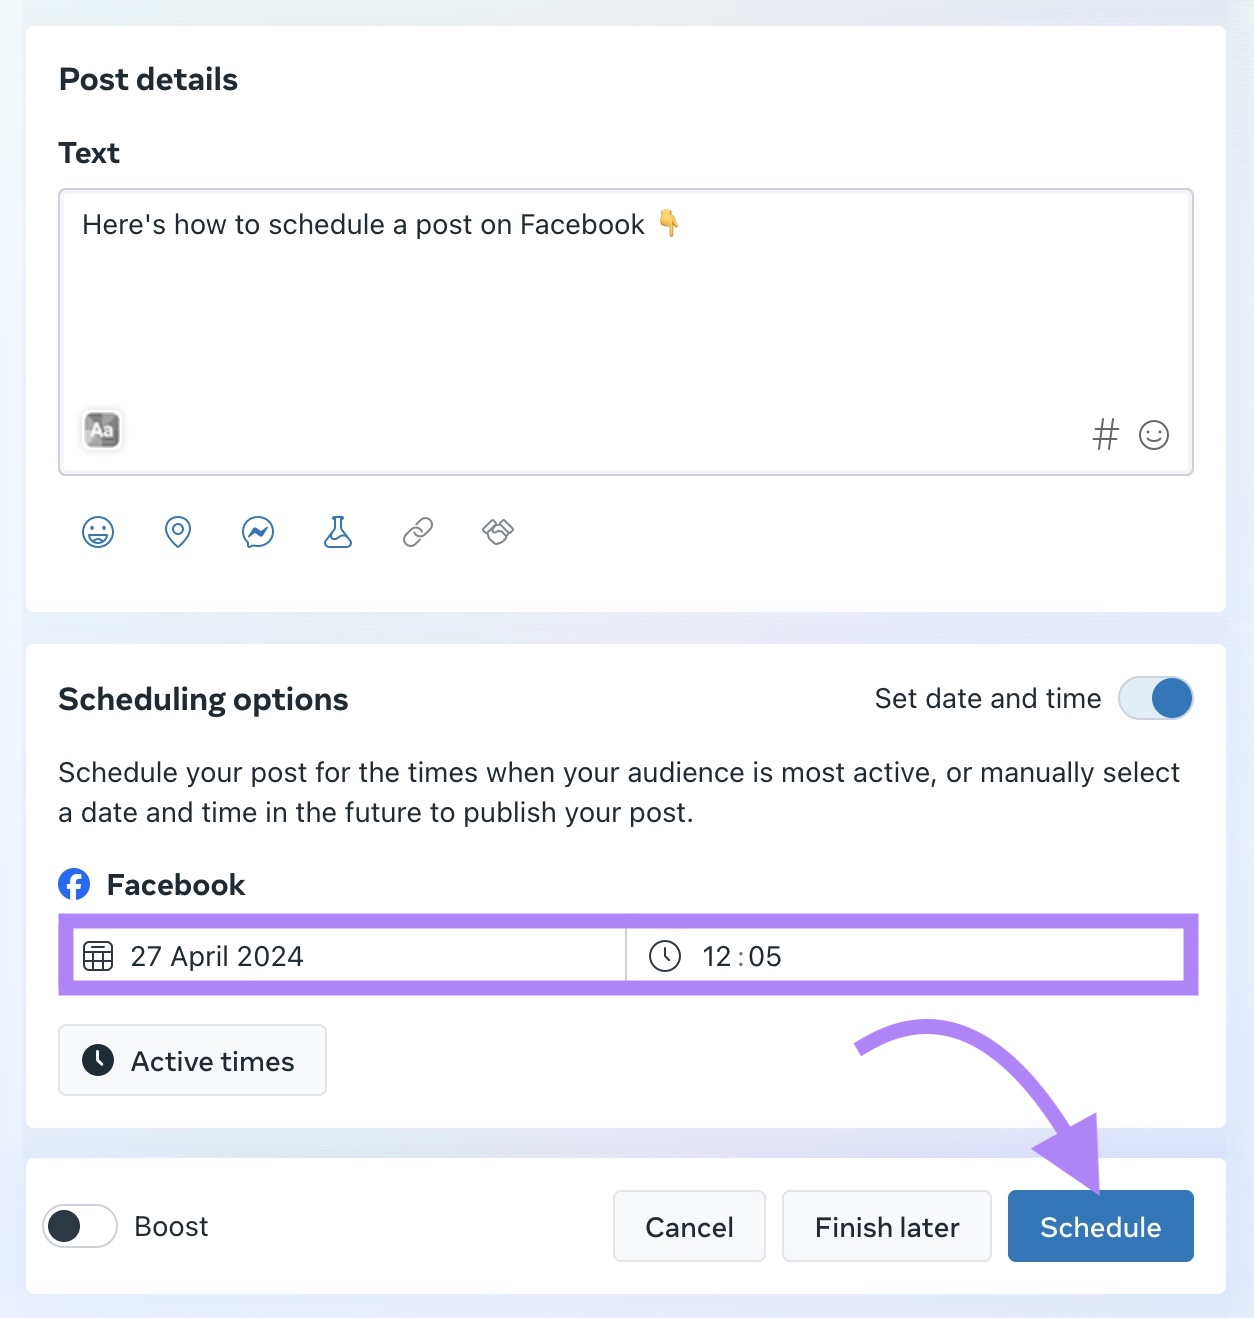Open the partnership collaboration option
Screen dimensions: 1254x1318
pos(497,531)
